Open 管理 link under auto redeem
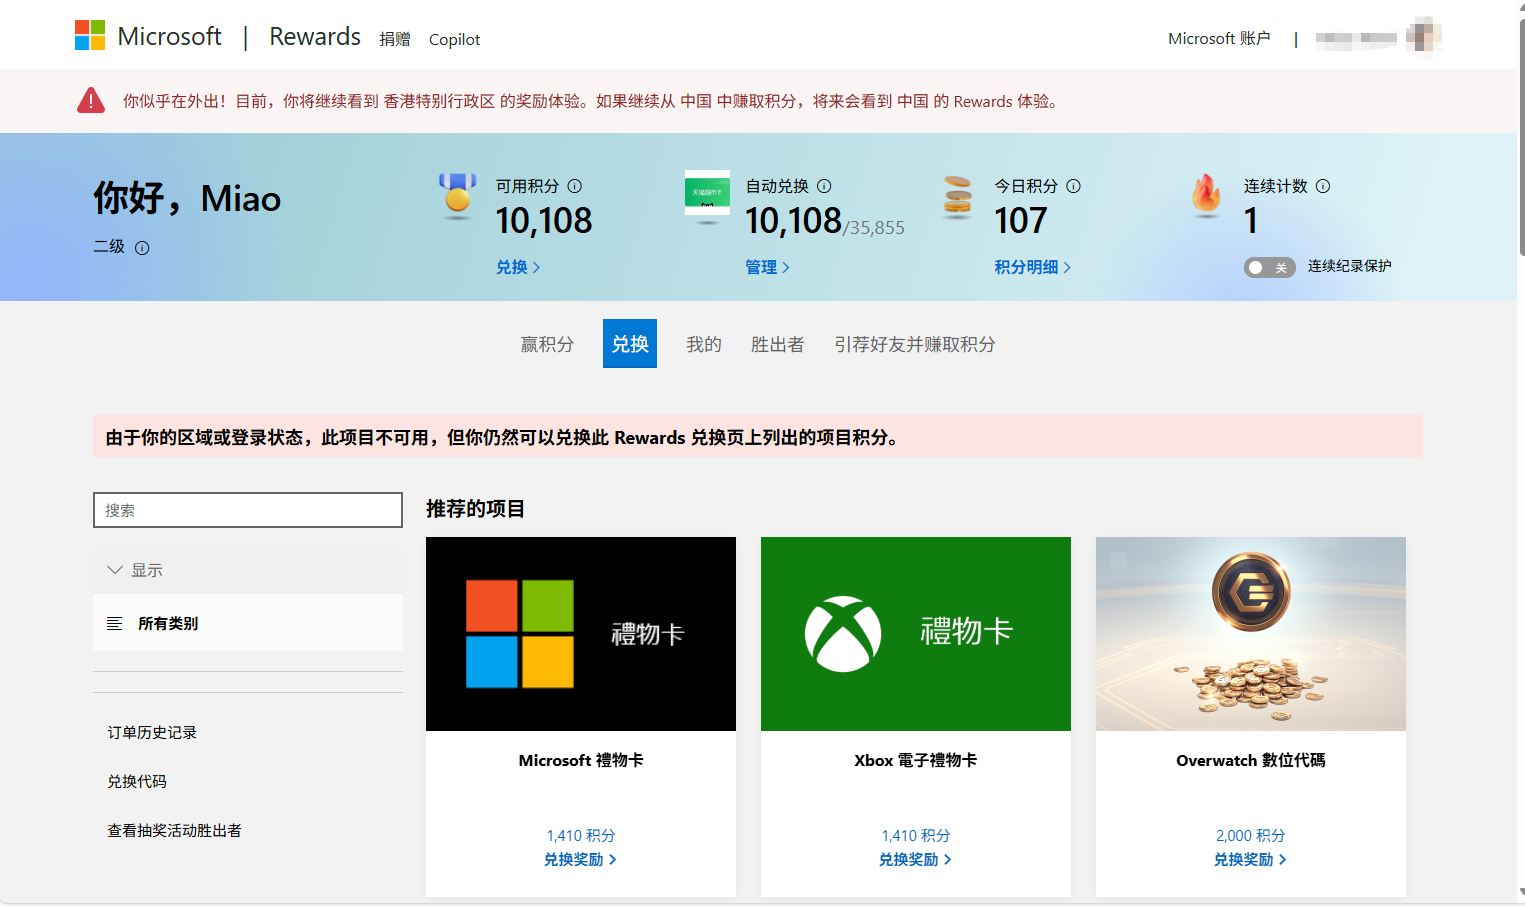 click(767, 267)
